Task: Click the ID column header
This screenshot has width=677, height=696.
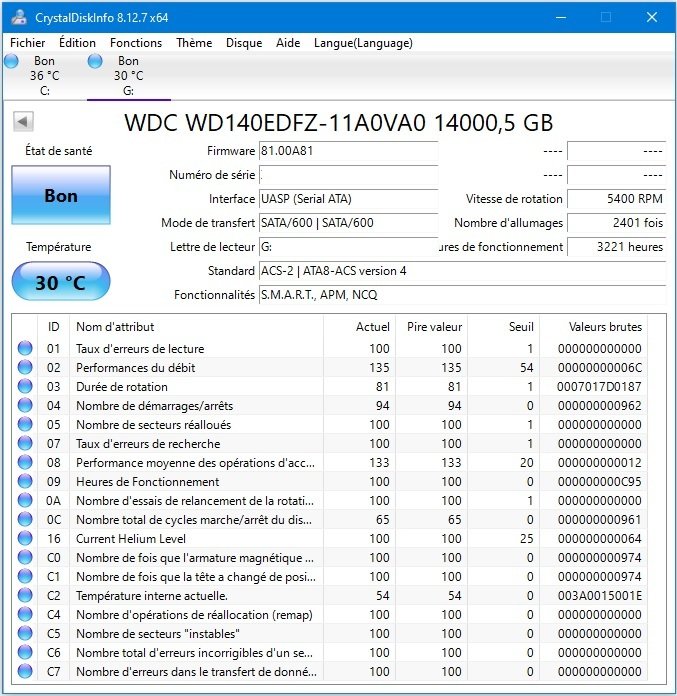Action: [53, 327]
